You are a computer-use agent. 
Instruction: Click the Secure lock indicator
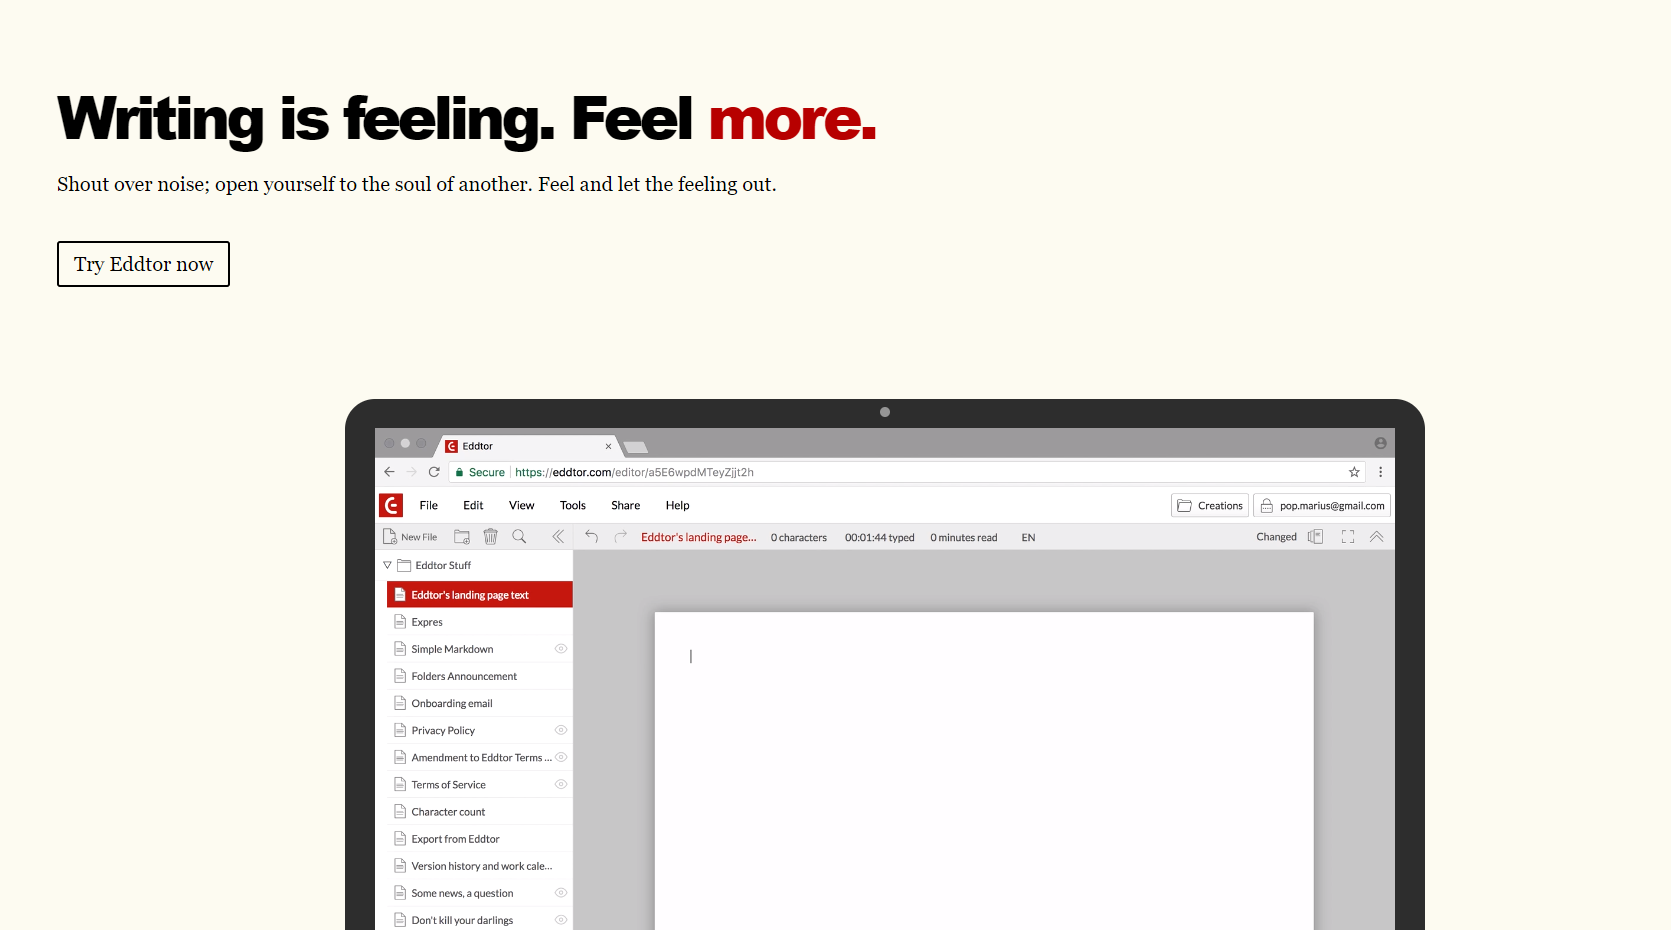(x=480, y=472)
